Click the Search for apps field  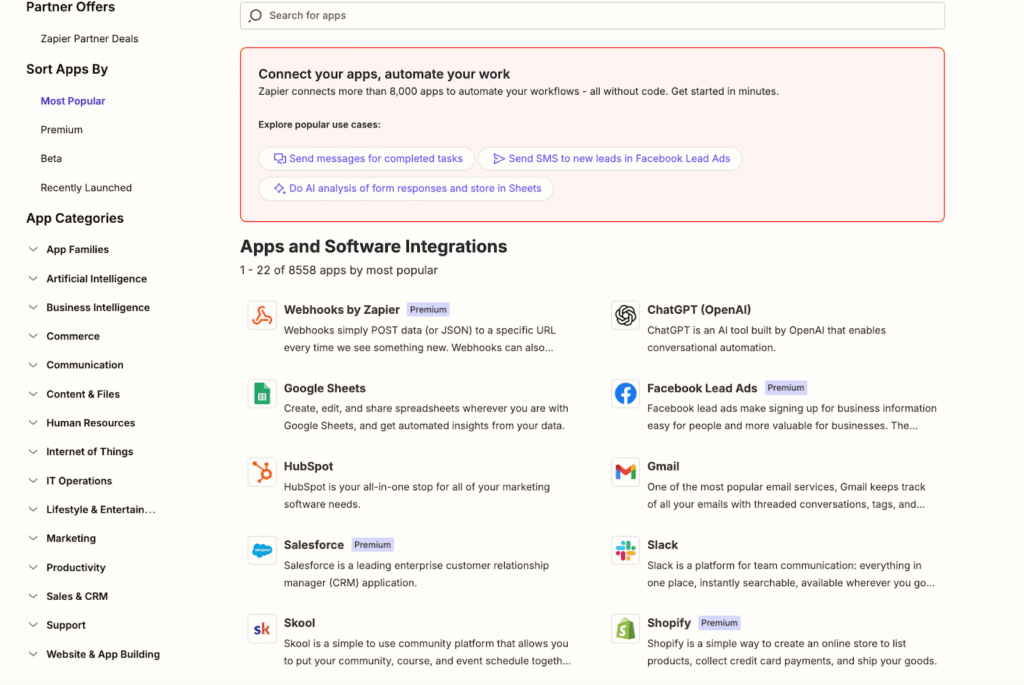click(x=592, y=16)
